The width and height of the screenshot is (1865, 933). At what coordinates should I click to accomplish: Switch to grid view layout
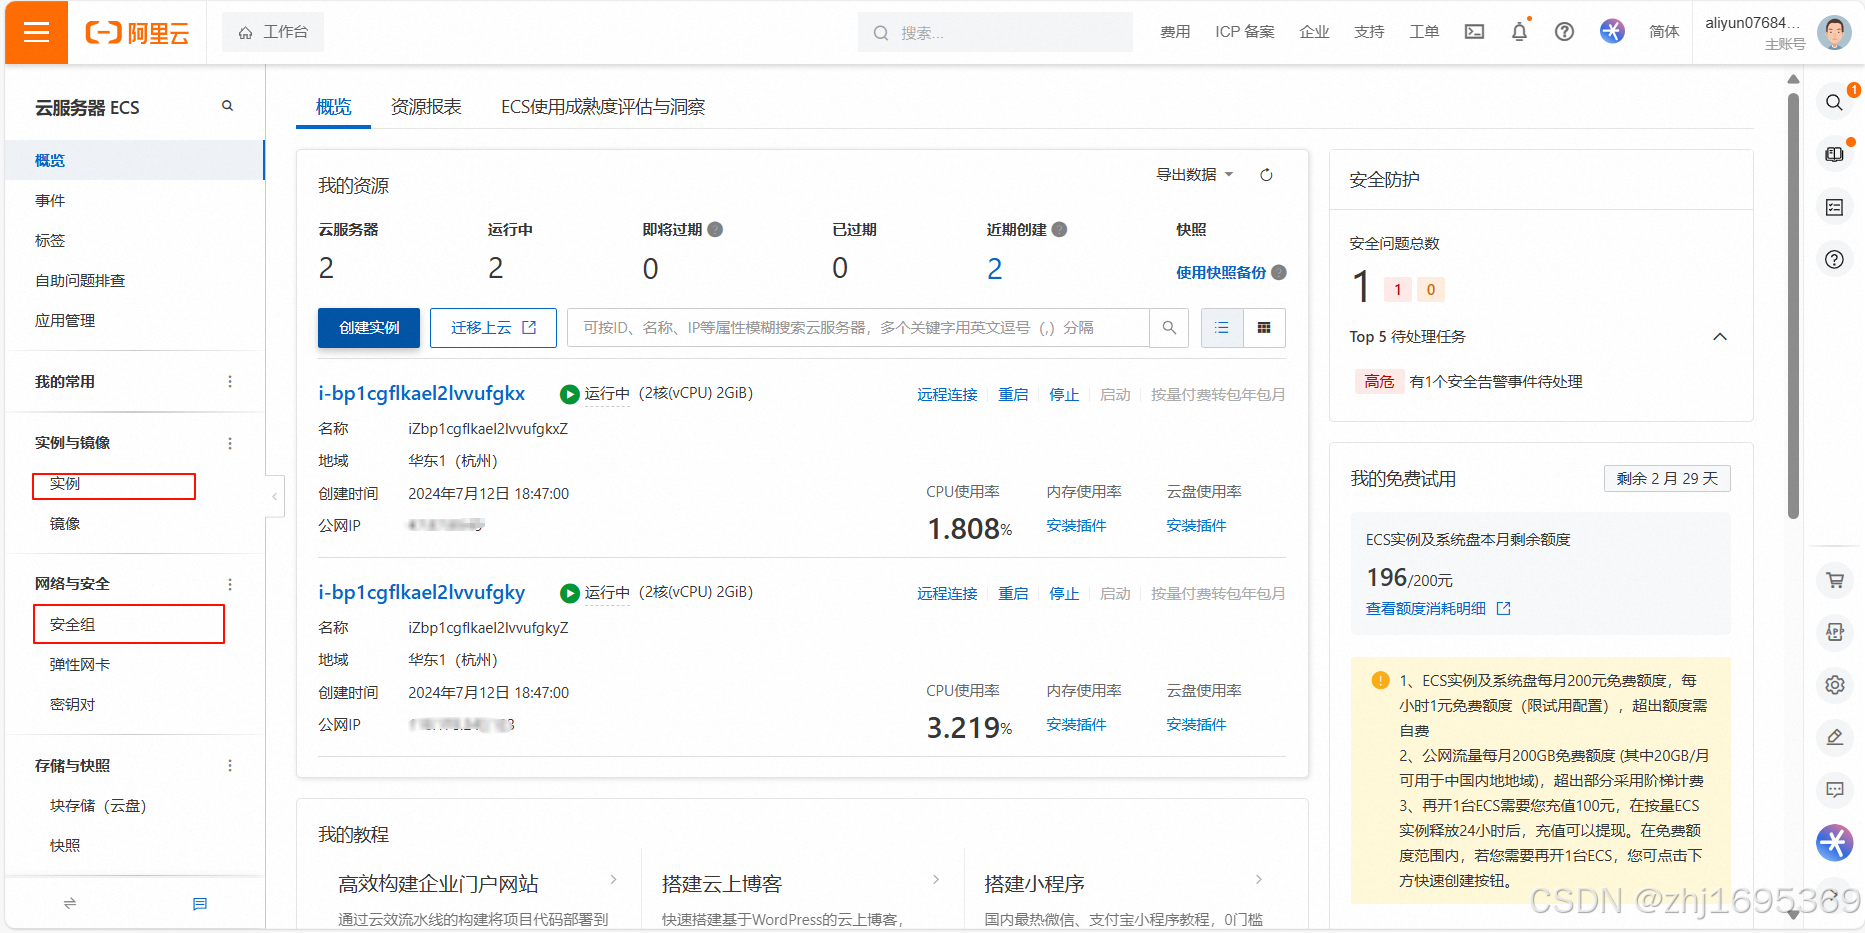click(x=1264, y=328)
